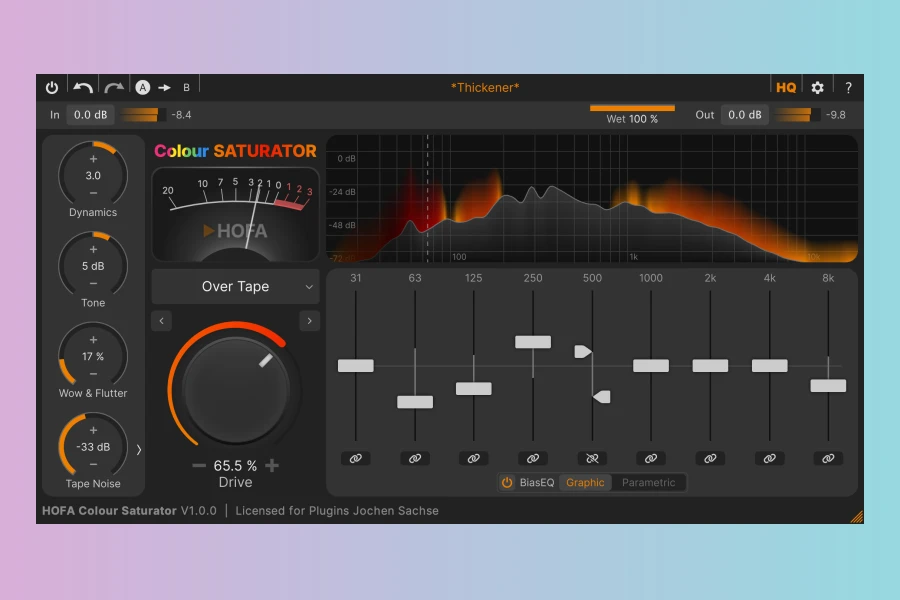The image size is (900, 600).
Task: Decrease Drive with the minus button
Action: coord(199,466)
